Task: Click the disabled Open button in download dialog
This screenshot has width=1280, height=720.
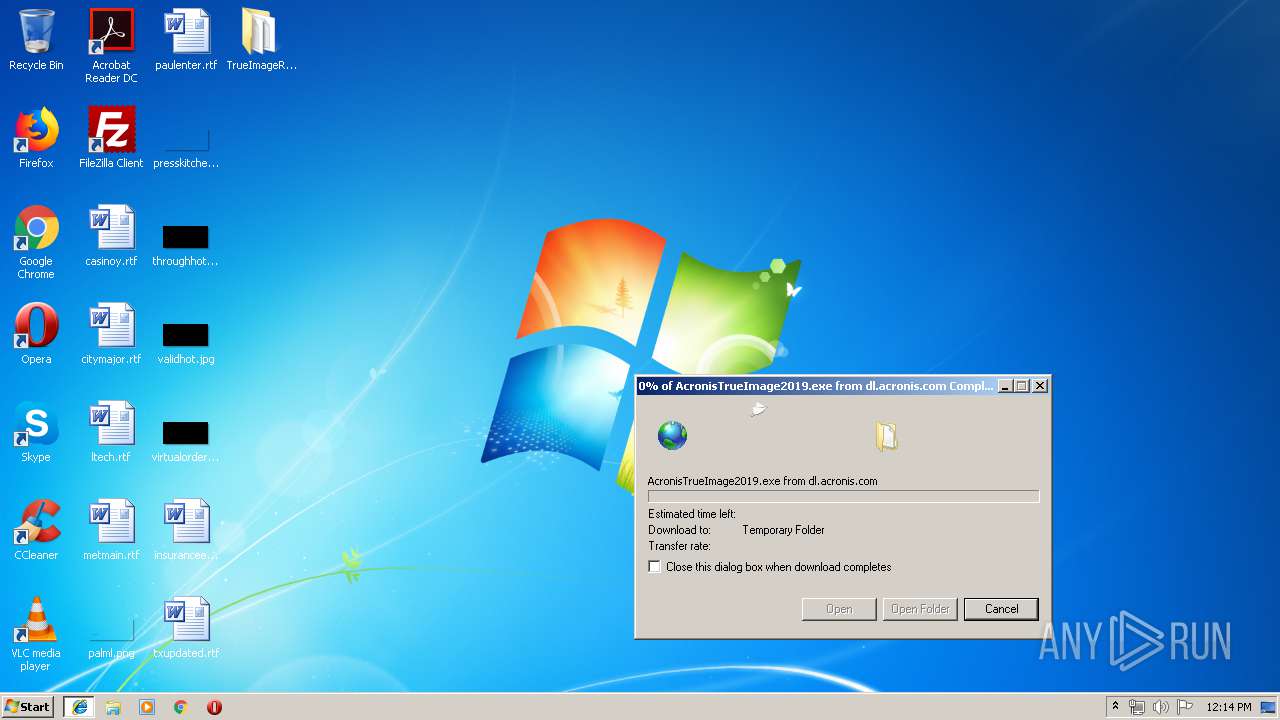Action: click(x=839, y=609)
